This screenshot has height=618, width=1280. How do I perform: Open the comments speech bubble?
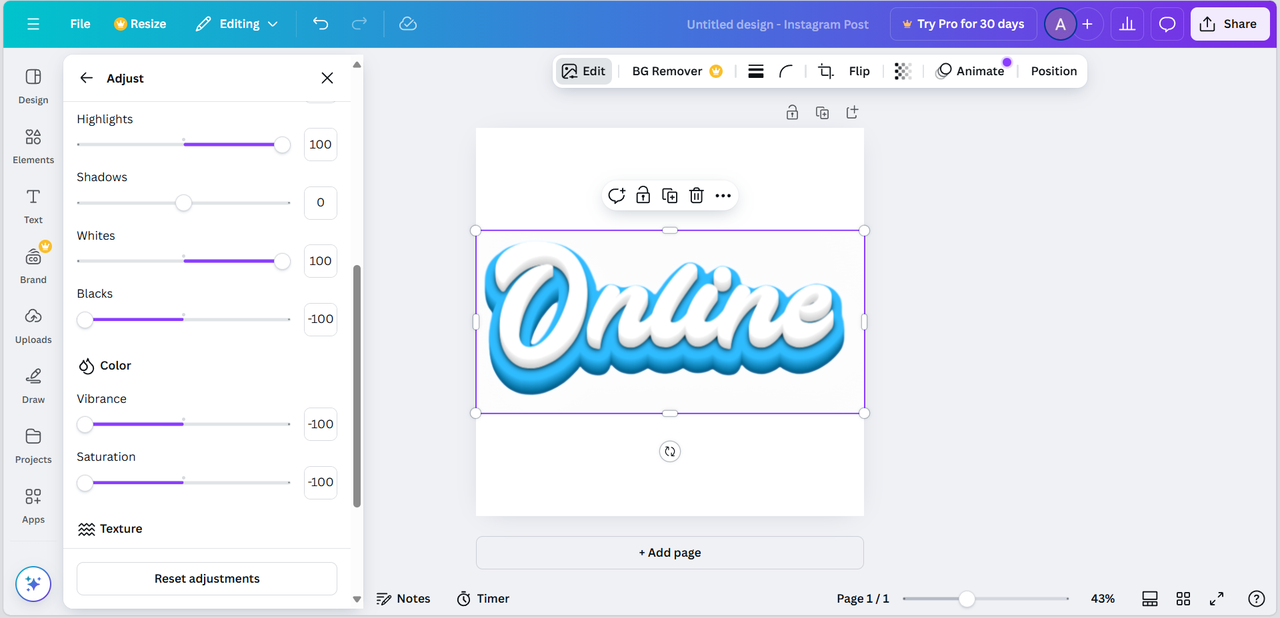[1167, 24]
